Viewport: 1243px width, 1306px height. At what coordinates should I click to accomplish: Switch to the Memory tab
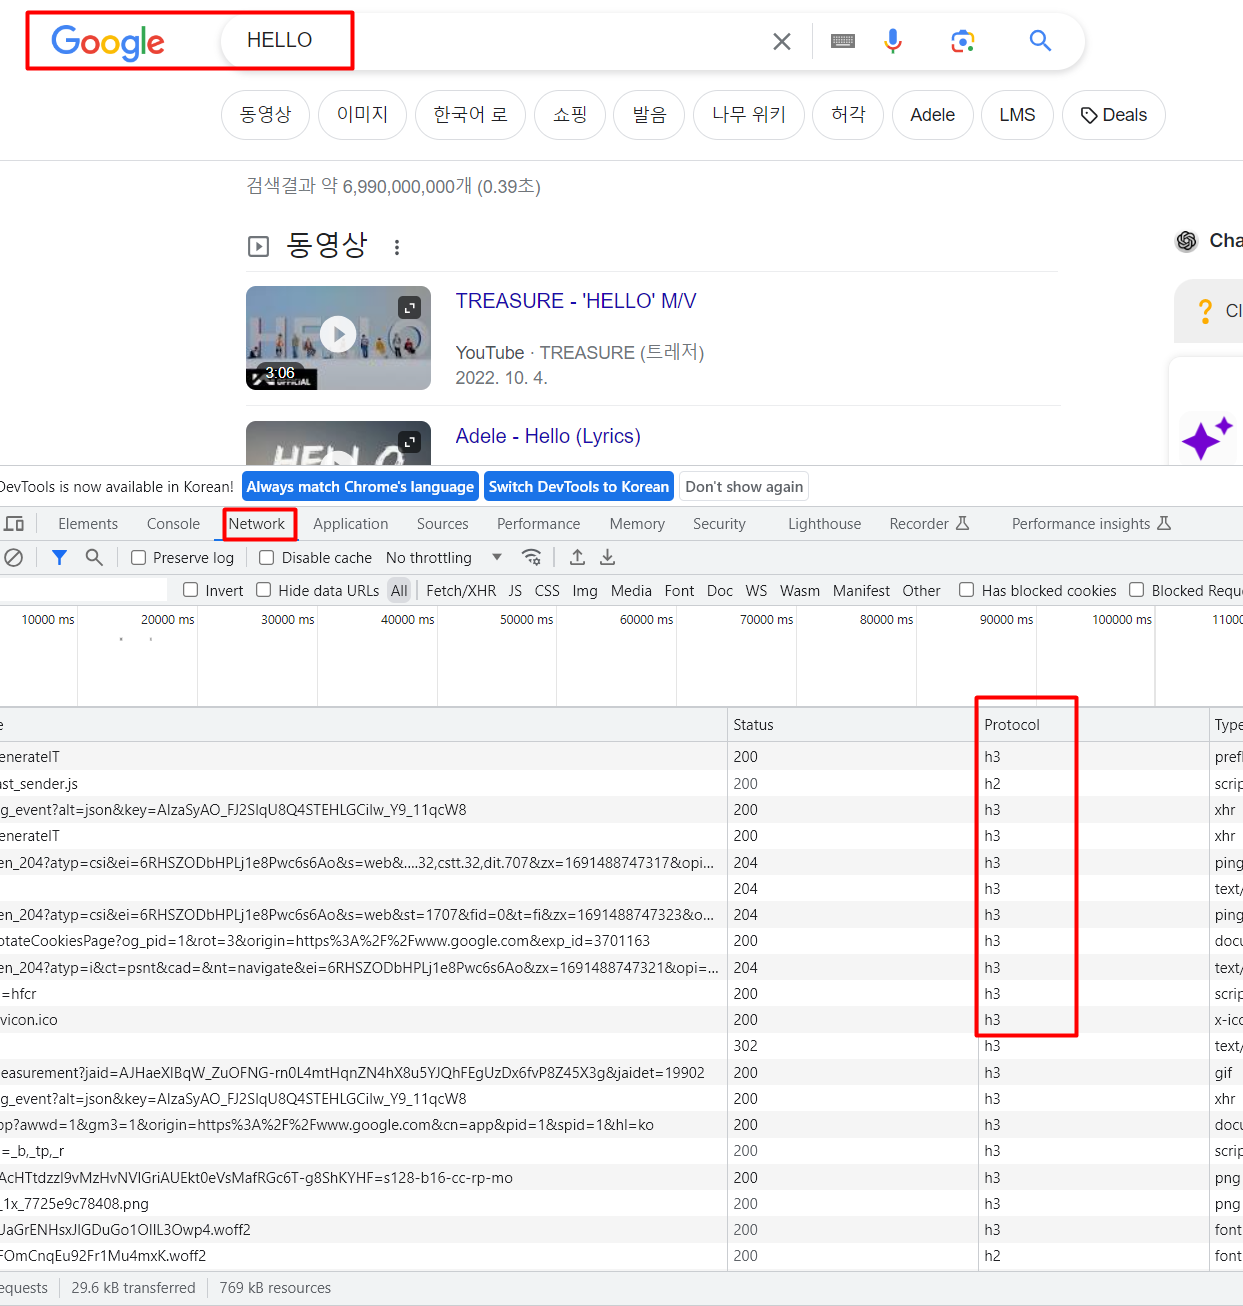click(x=637, y=524)
